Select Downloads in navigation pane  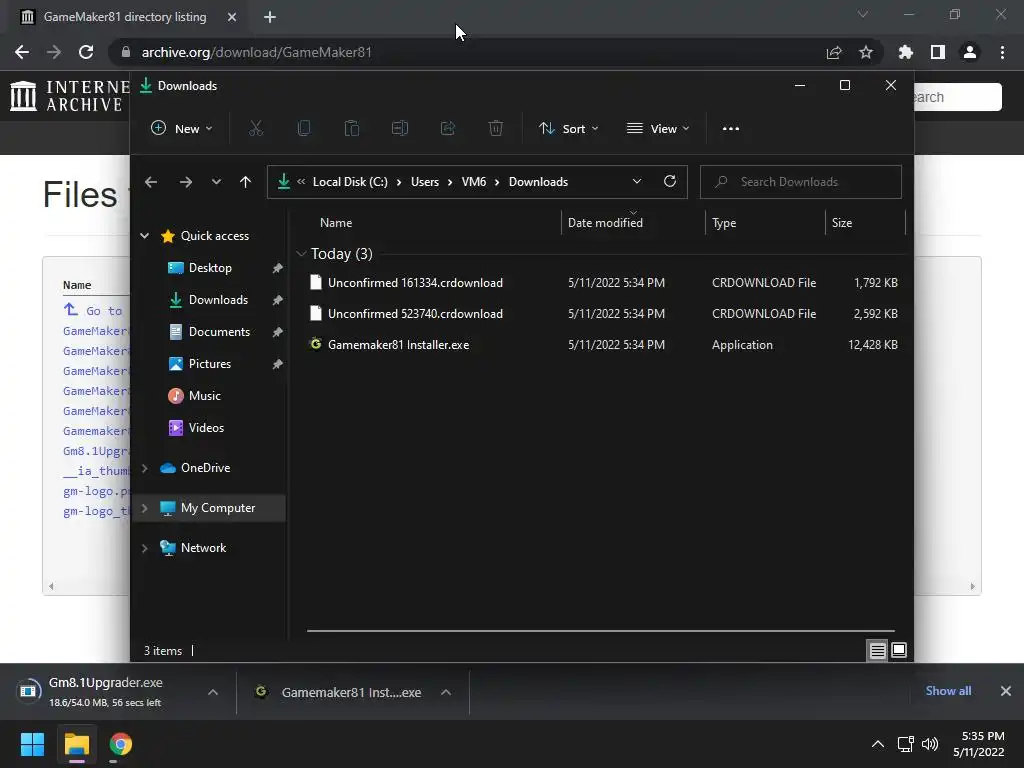(218, 300)
